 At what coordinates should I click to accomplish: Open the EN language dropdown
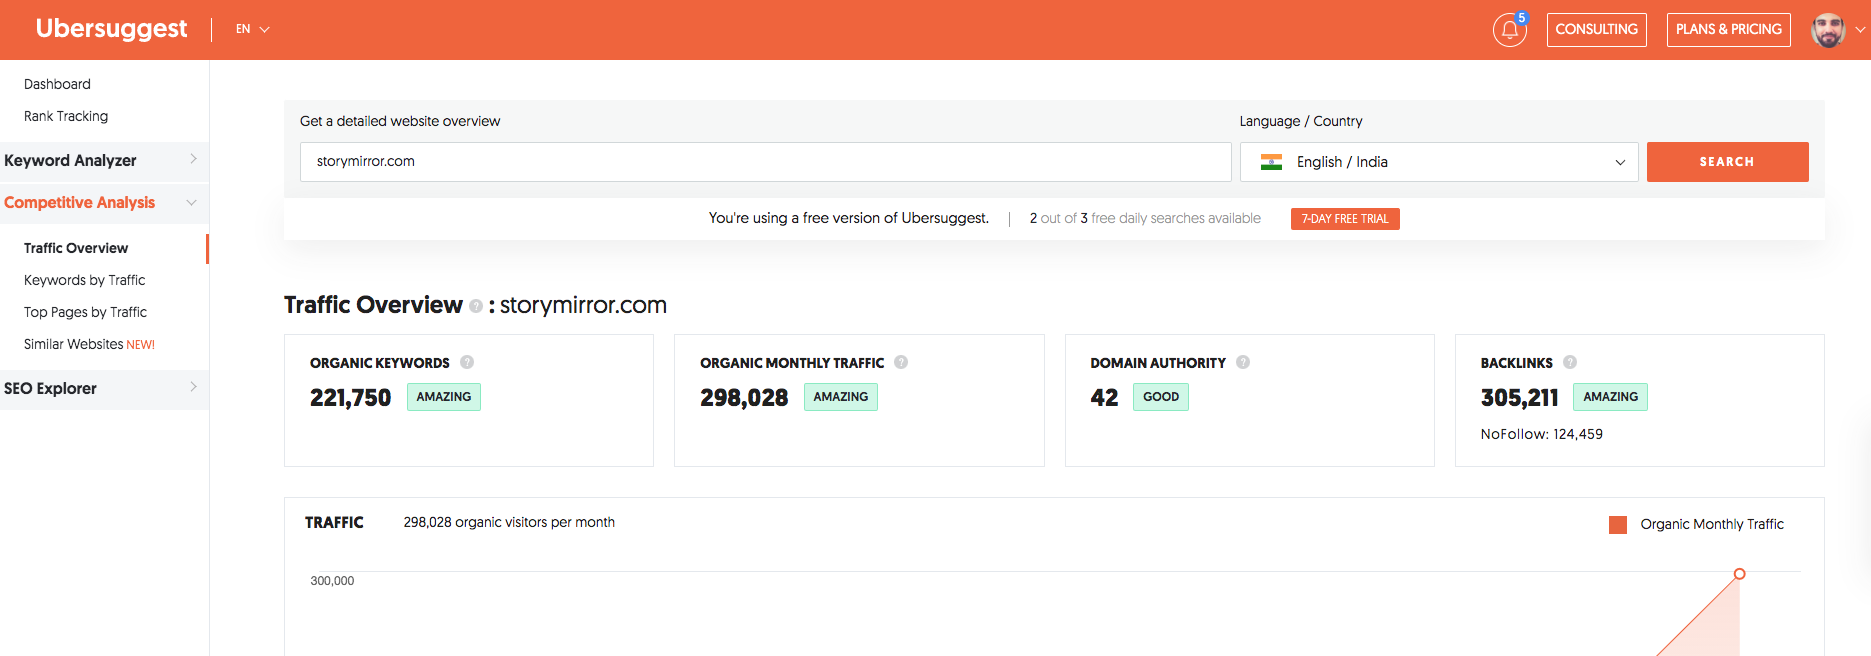tap(252, 29)
